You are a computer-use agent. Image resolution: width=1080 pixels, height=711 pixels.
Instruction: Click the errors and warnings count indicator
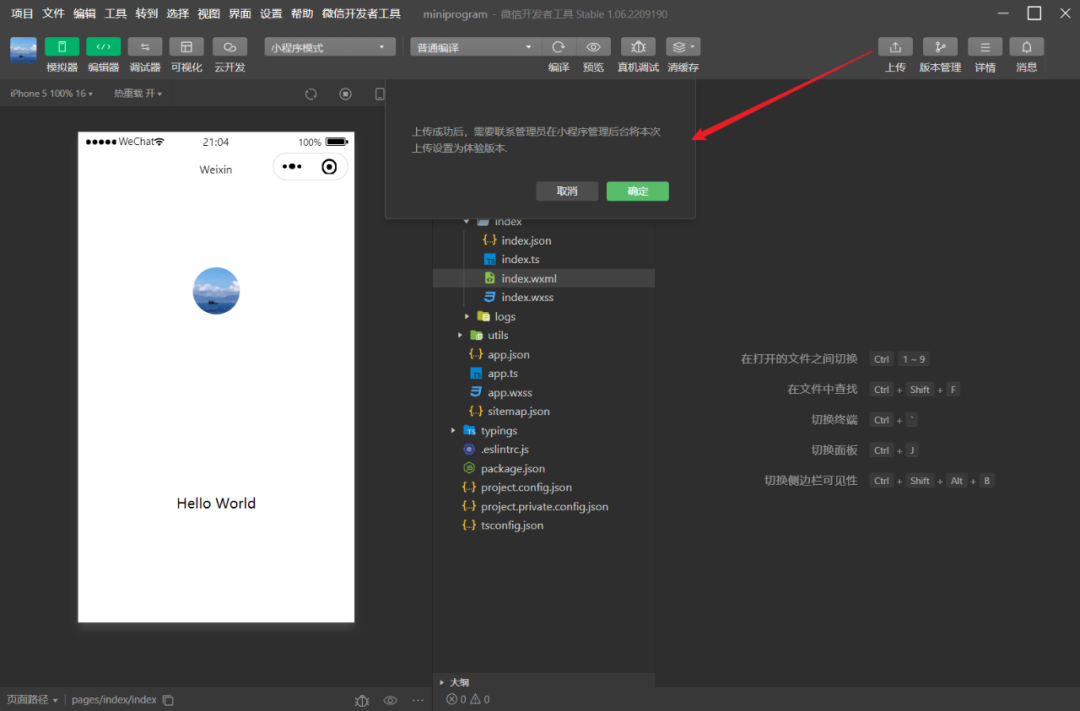click(x=468, y=699)
